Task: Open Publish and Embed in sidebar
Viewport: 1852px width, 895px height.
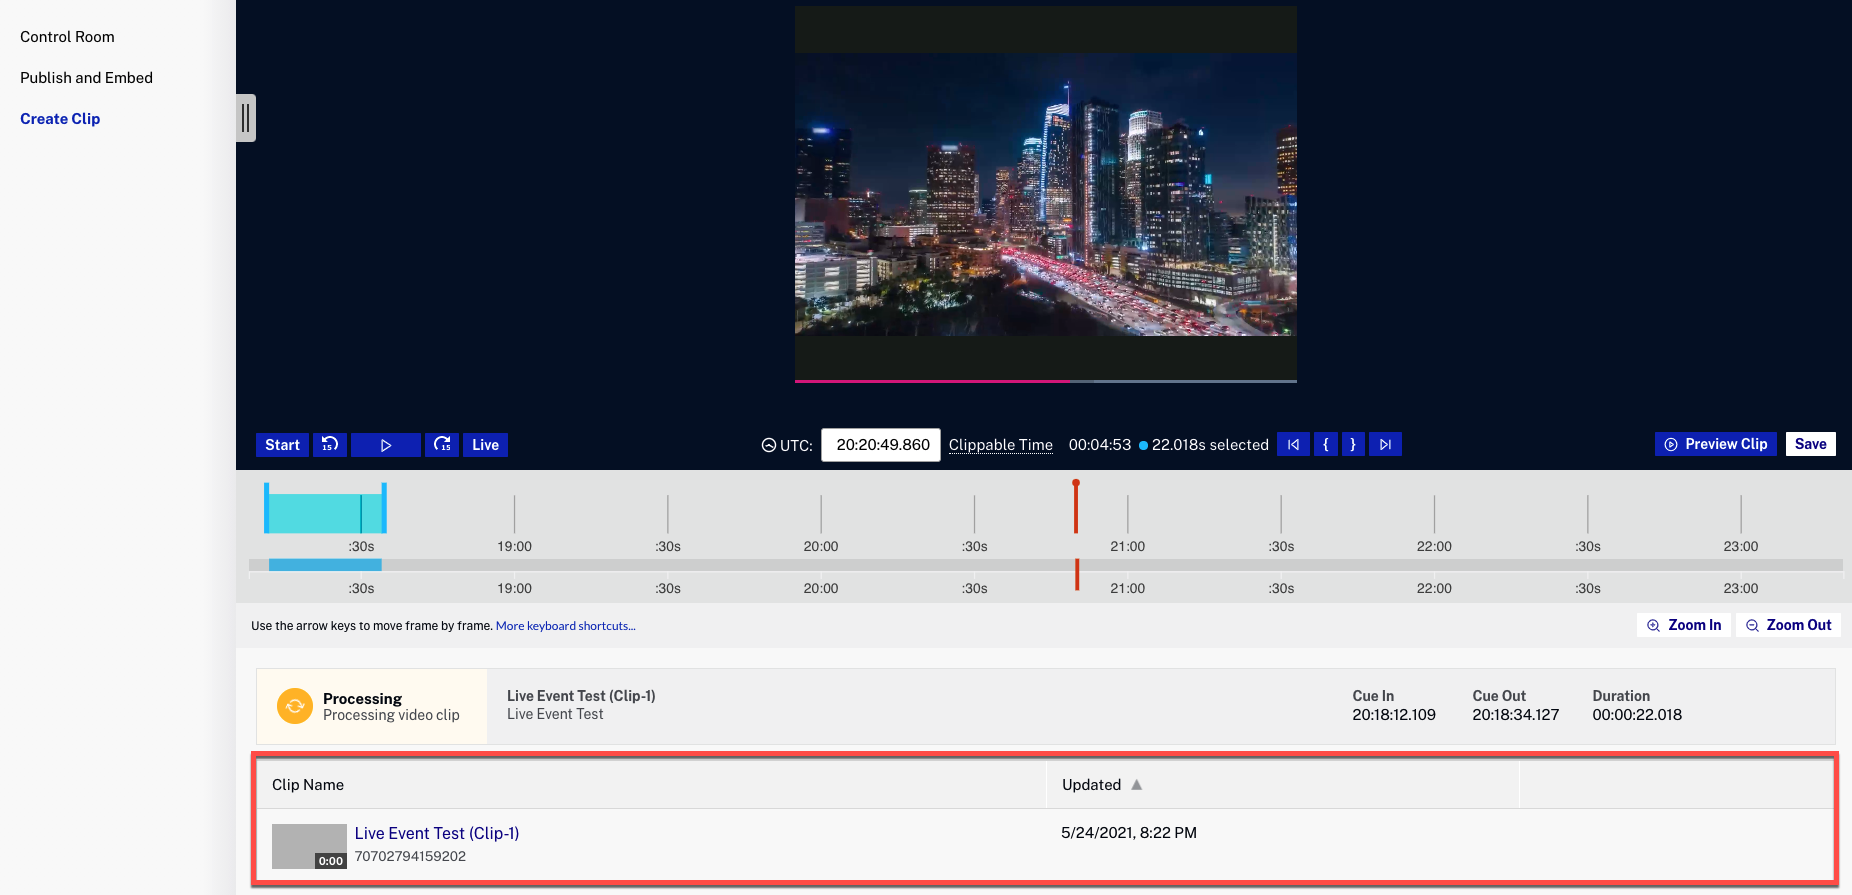Action: (x=86, y=78)
